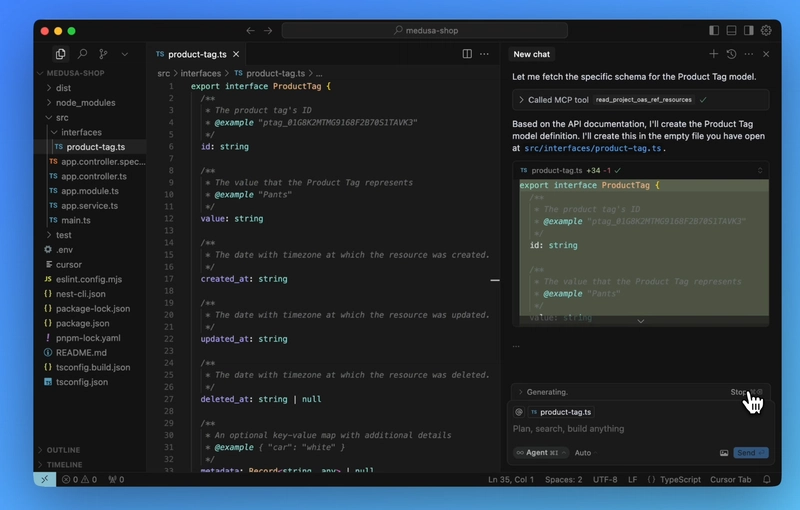Click the product-tag.ts context chip
Image resolution: width=800 pixels, height=510 pixels.
pyautogui.click(x=561, y=412)
